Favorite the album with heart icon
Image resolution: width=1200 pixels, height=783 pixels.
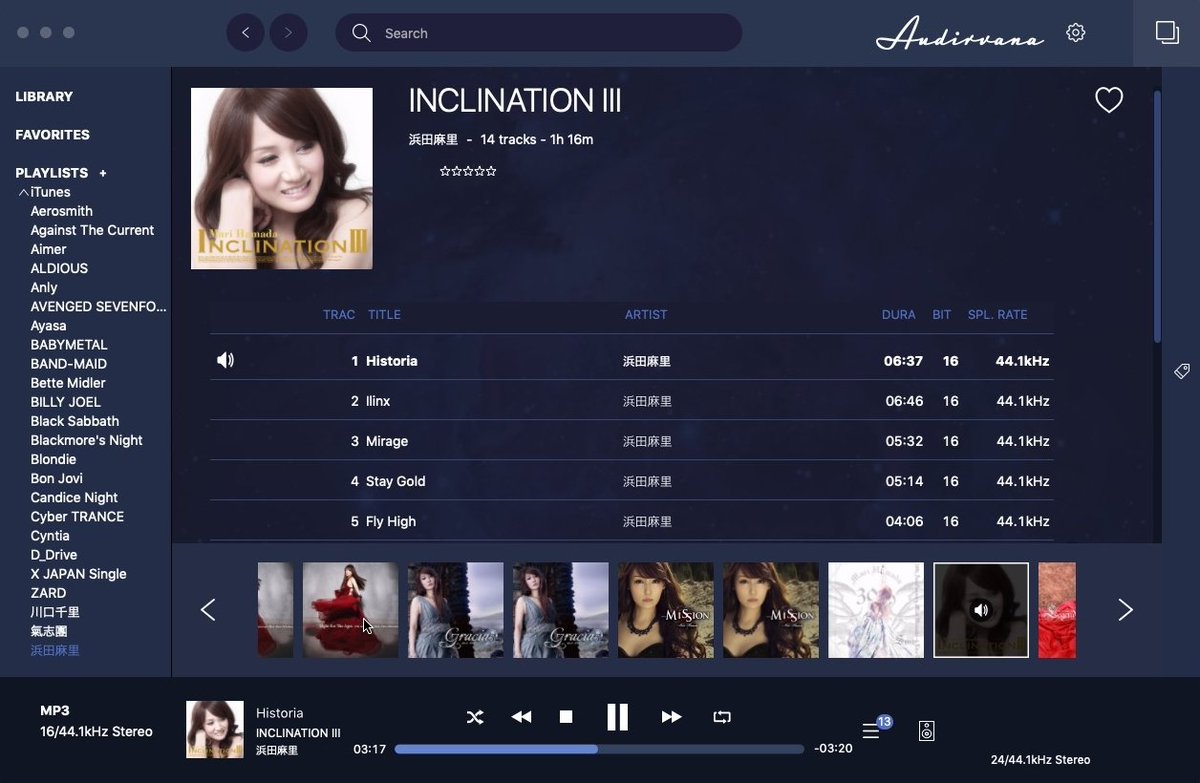[1109, 100]
